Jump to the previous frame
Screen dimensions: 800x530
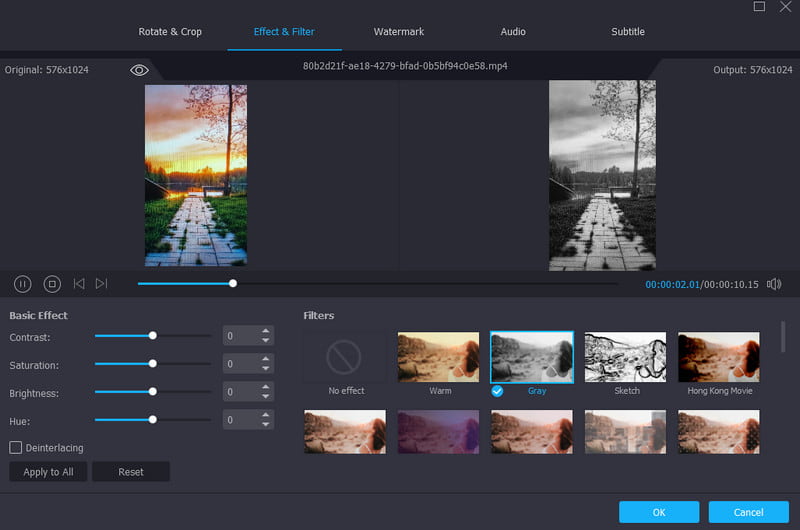click(79, 284)
